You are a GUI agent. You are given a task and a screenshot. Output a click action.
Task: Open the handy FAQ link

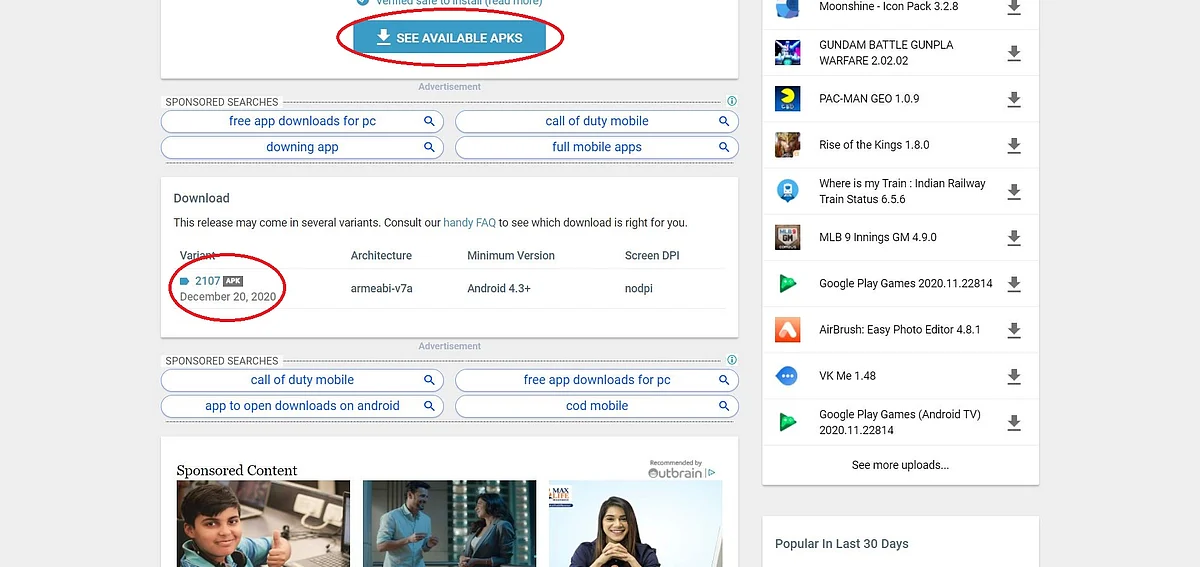[469, 223]
